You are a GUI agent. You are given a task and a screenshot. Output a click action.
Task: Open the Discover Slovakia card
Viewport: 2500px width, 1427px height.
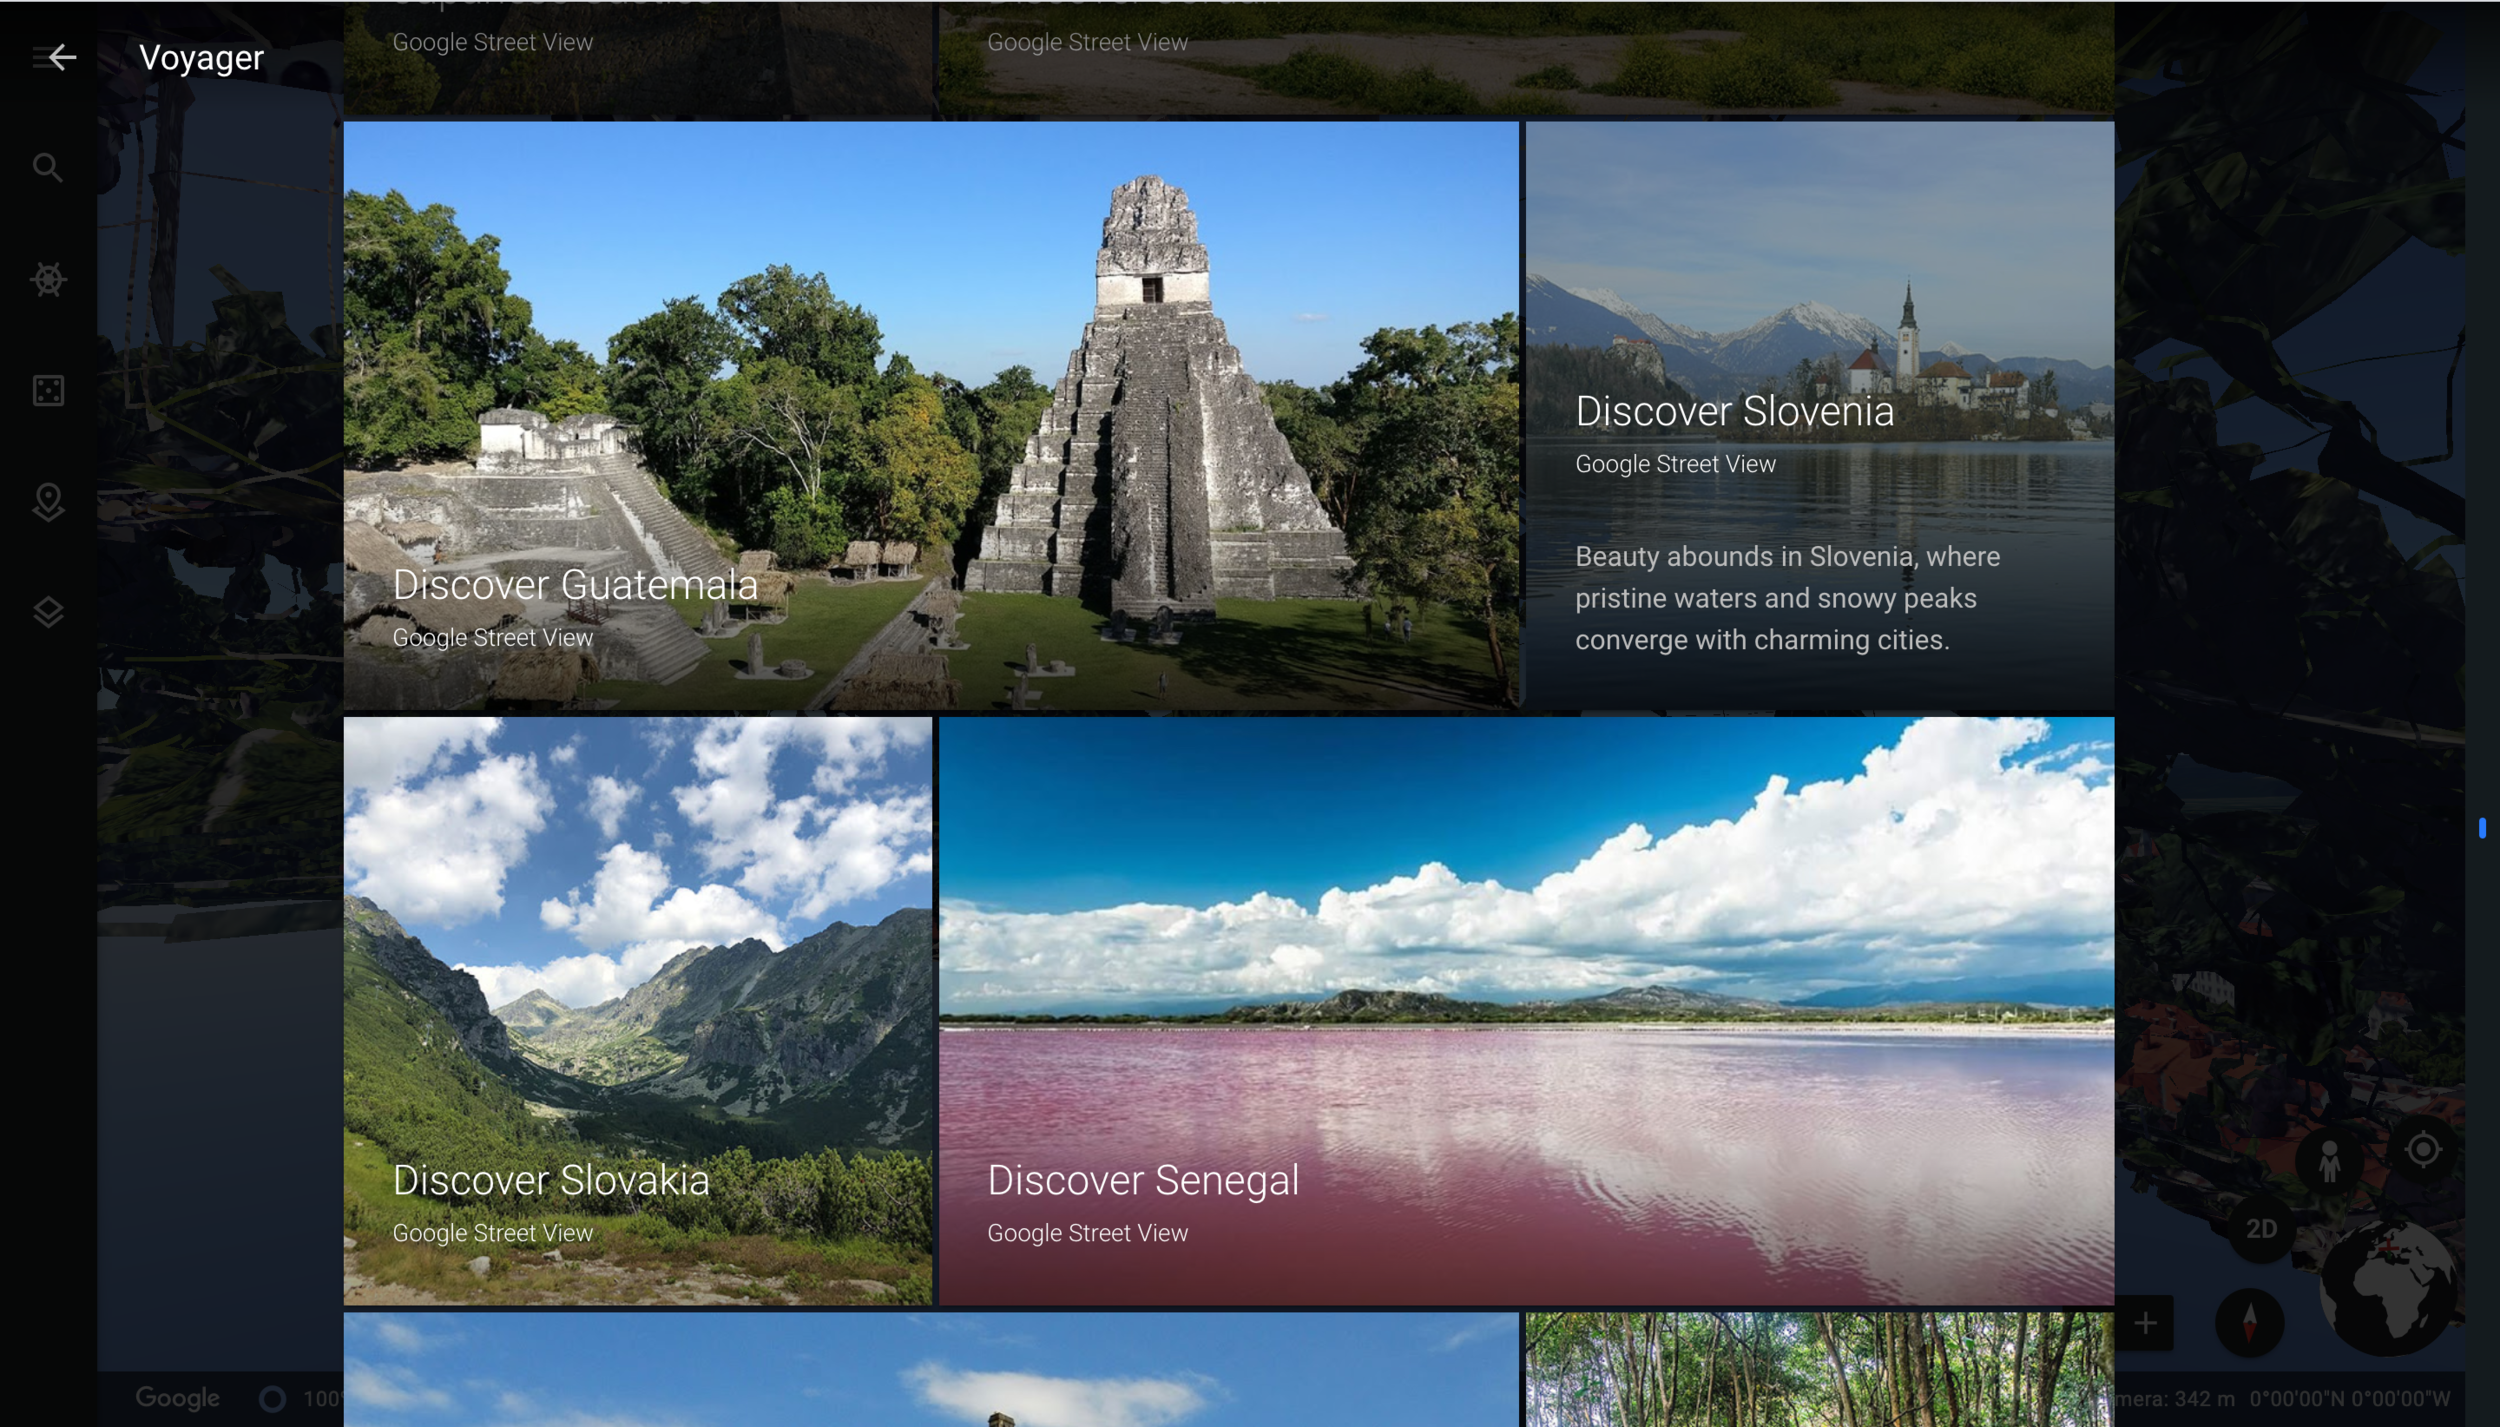coord(638,1011)
